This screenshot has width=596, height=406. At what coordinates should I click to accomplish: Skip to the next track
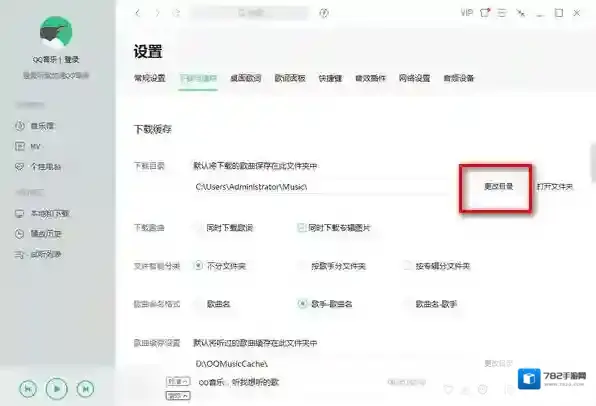coord(85,389)
